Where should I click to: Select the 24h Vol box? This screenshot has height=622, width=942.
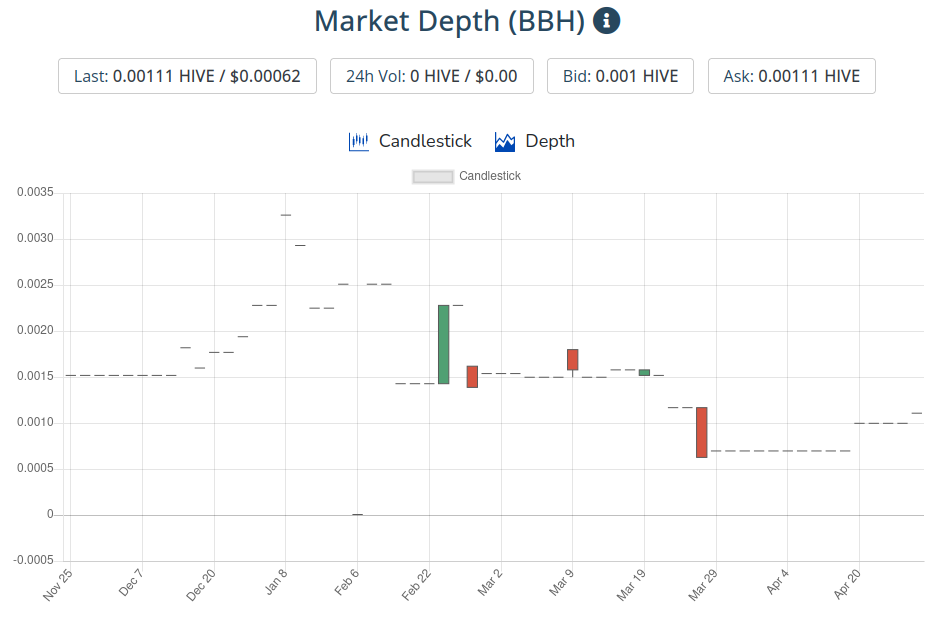point(432,76)
